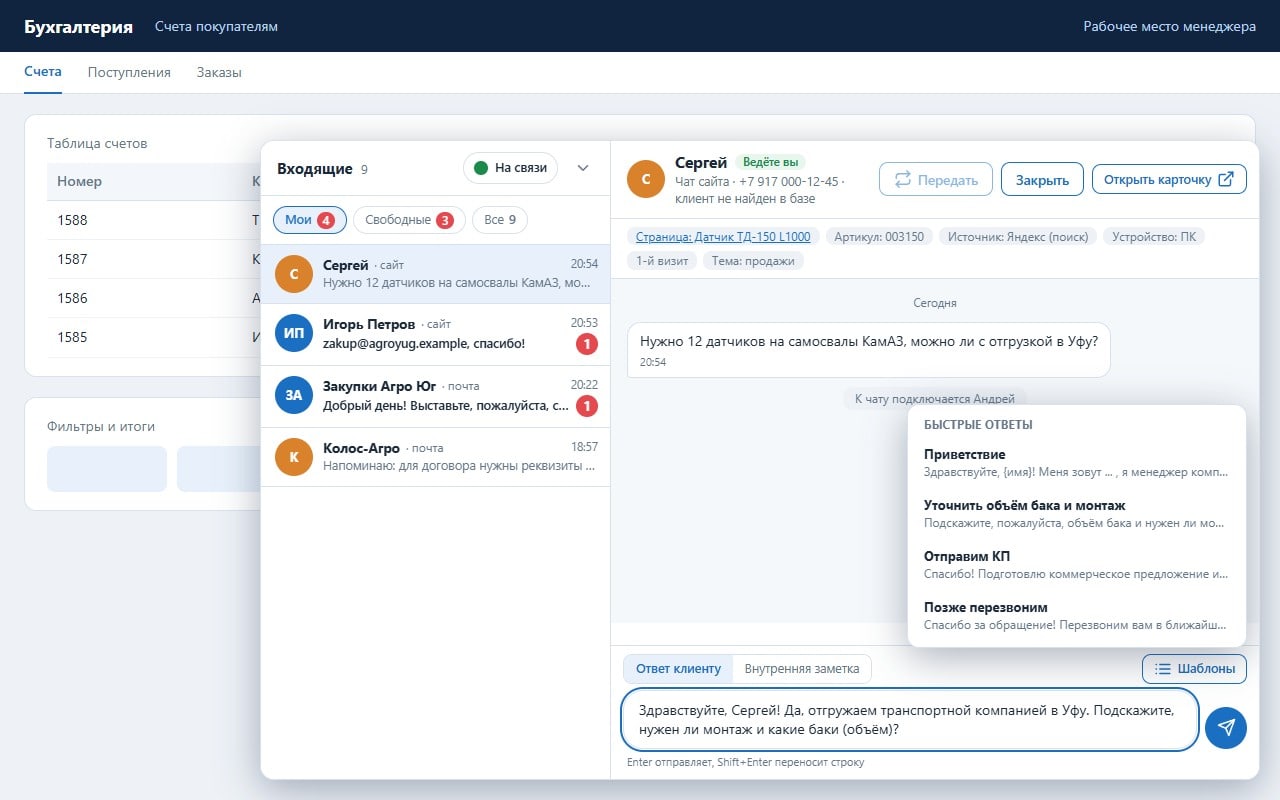Open the Колос-Агро email conversation
Image resolution: width=1280 pixels, height=800 pixels.
[435, 457]
